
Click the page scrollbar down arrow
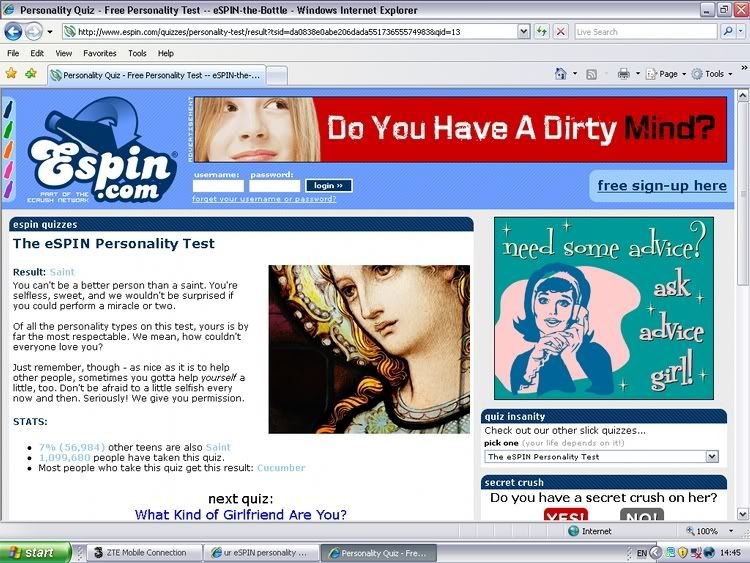coord(742,515)
